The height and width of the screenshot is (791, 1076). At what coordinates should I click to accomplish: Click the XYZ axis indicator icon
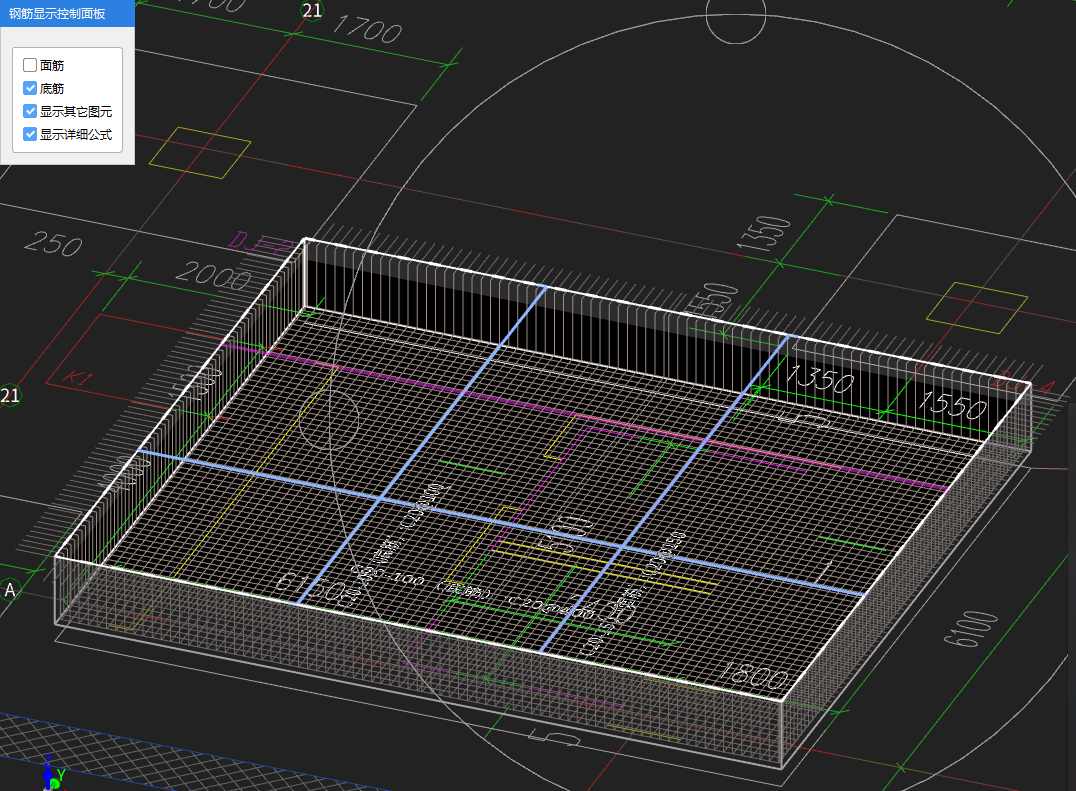[52, 774]
